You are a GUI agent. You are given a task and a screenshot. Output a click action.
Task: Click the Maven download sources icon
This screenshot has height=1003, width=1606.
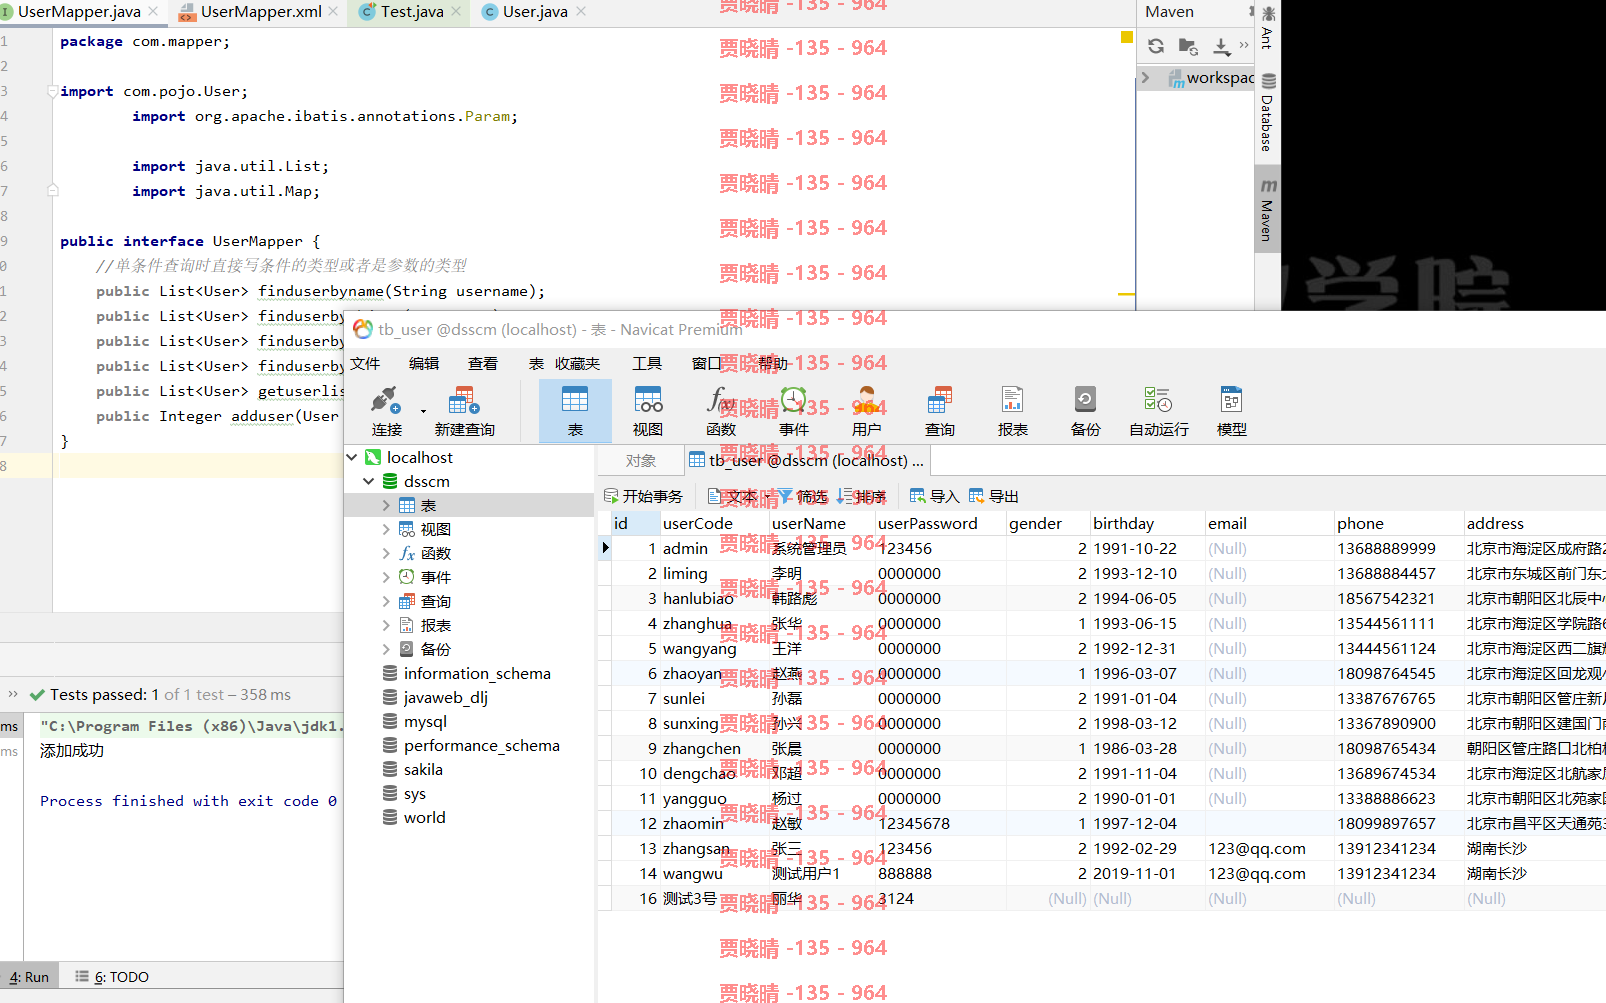1221,46
